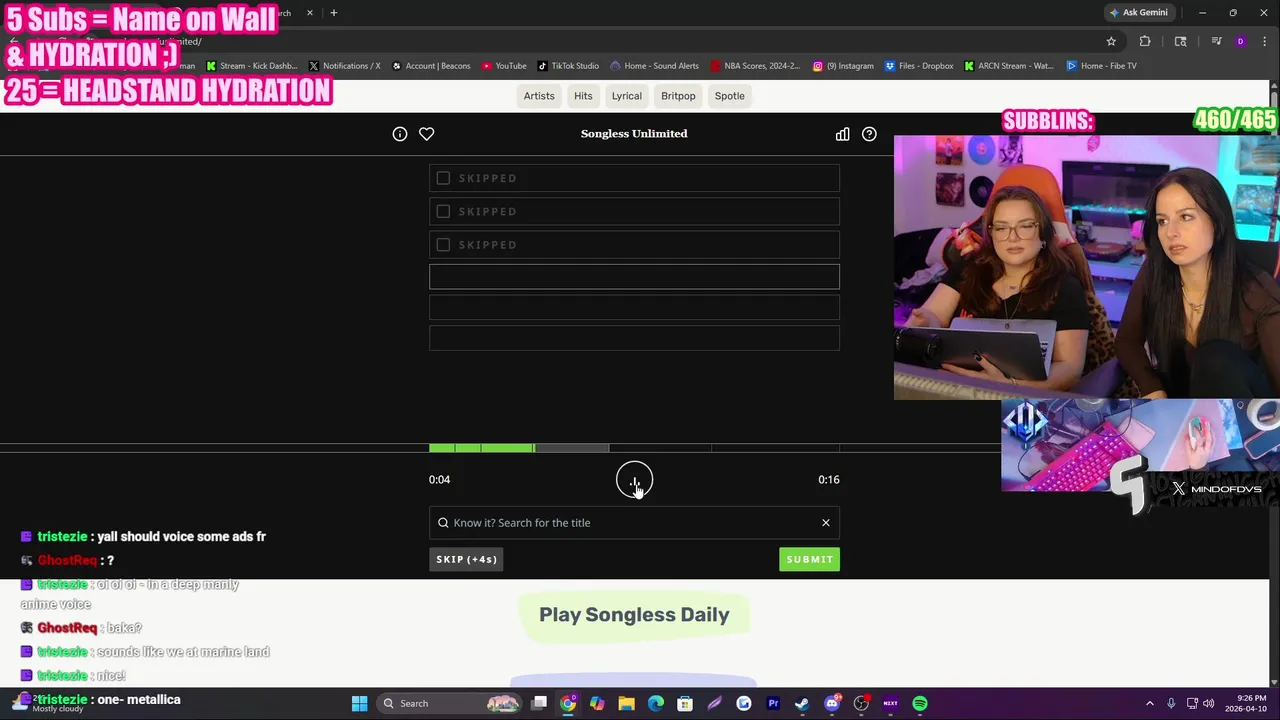The image size is (1280, 720).
Task: Open the TikTok Studio bookmark
Action: click(x=568, y=66)
